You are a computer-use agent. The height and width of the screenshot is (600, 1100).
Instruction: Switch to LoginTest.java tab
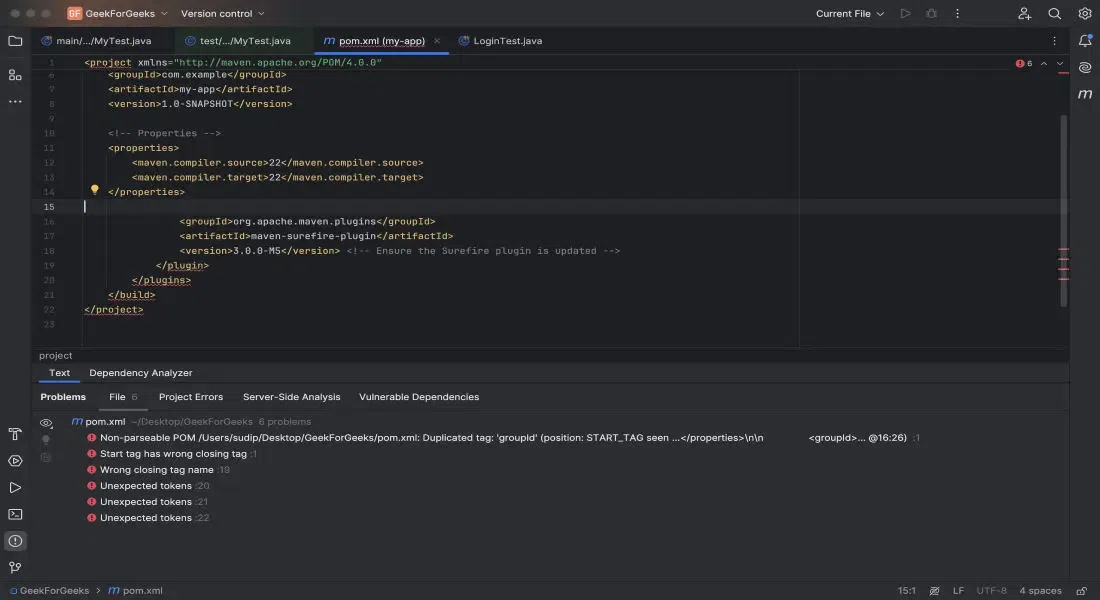click(x=500, y=41)
